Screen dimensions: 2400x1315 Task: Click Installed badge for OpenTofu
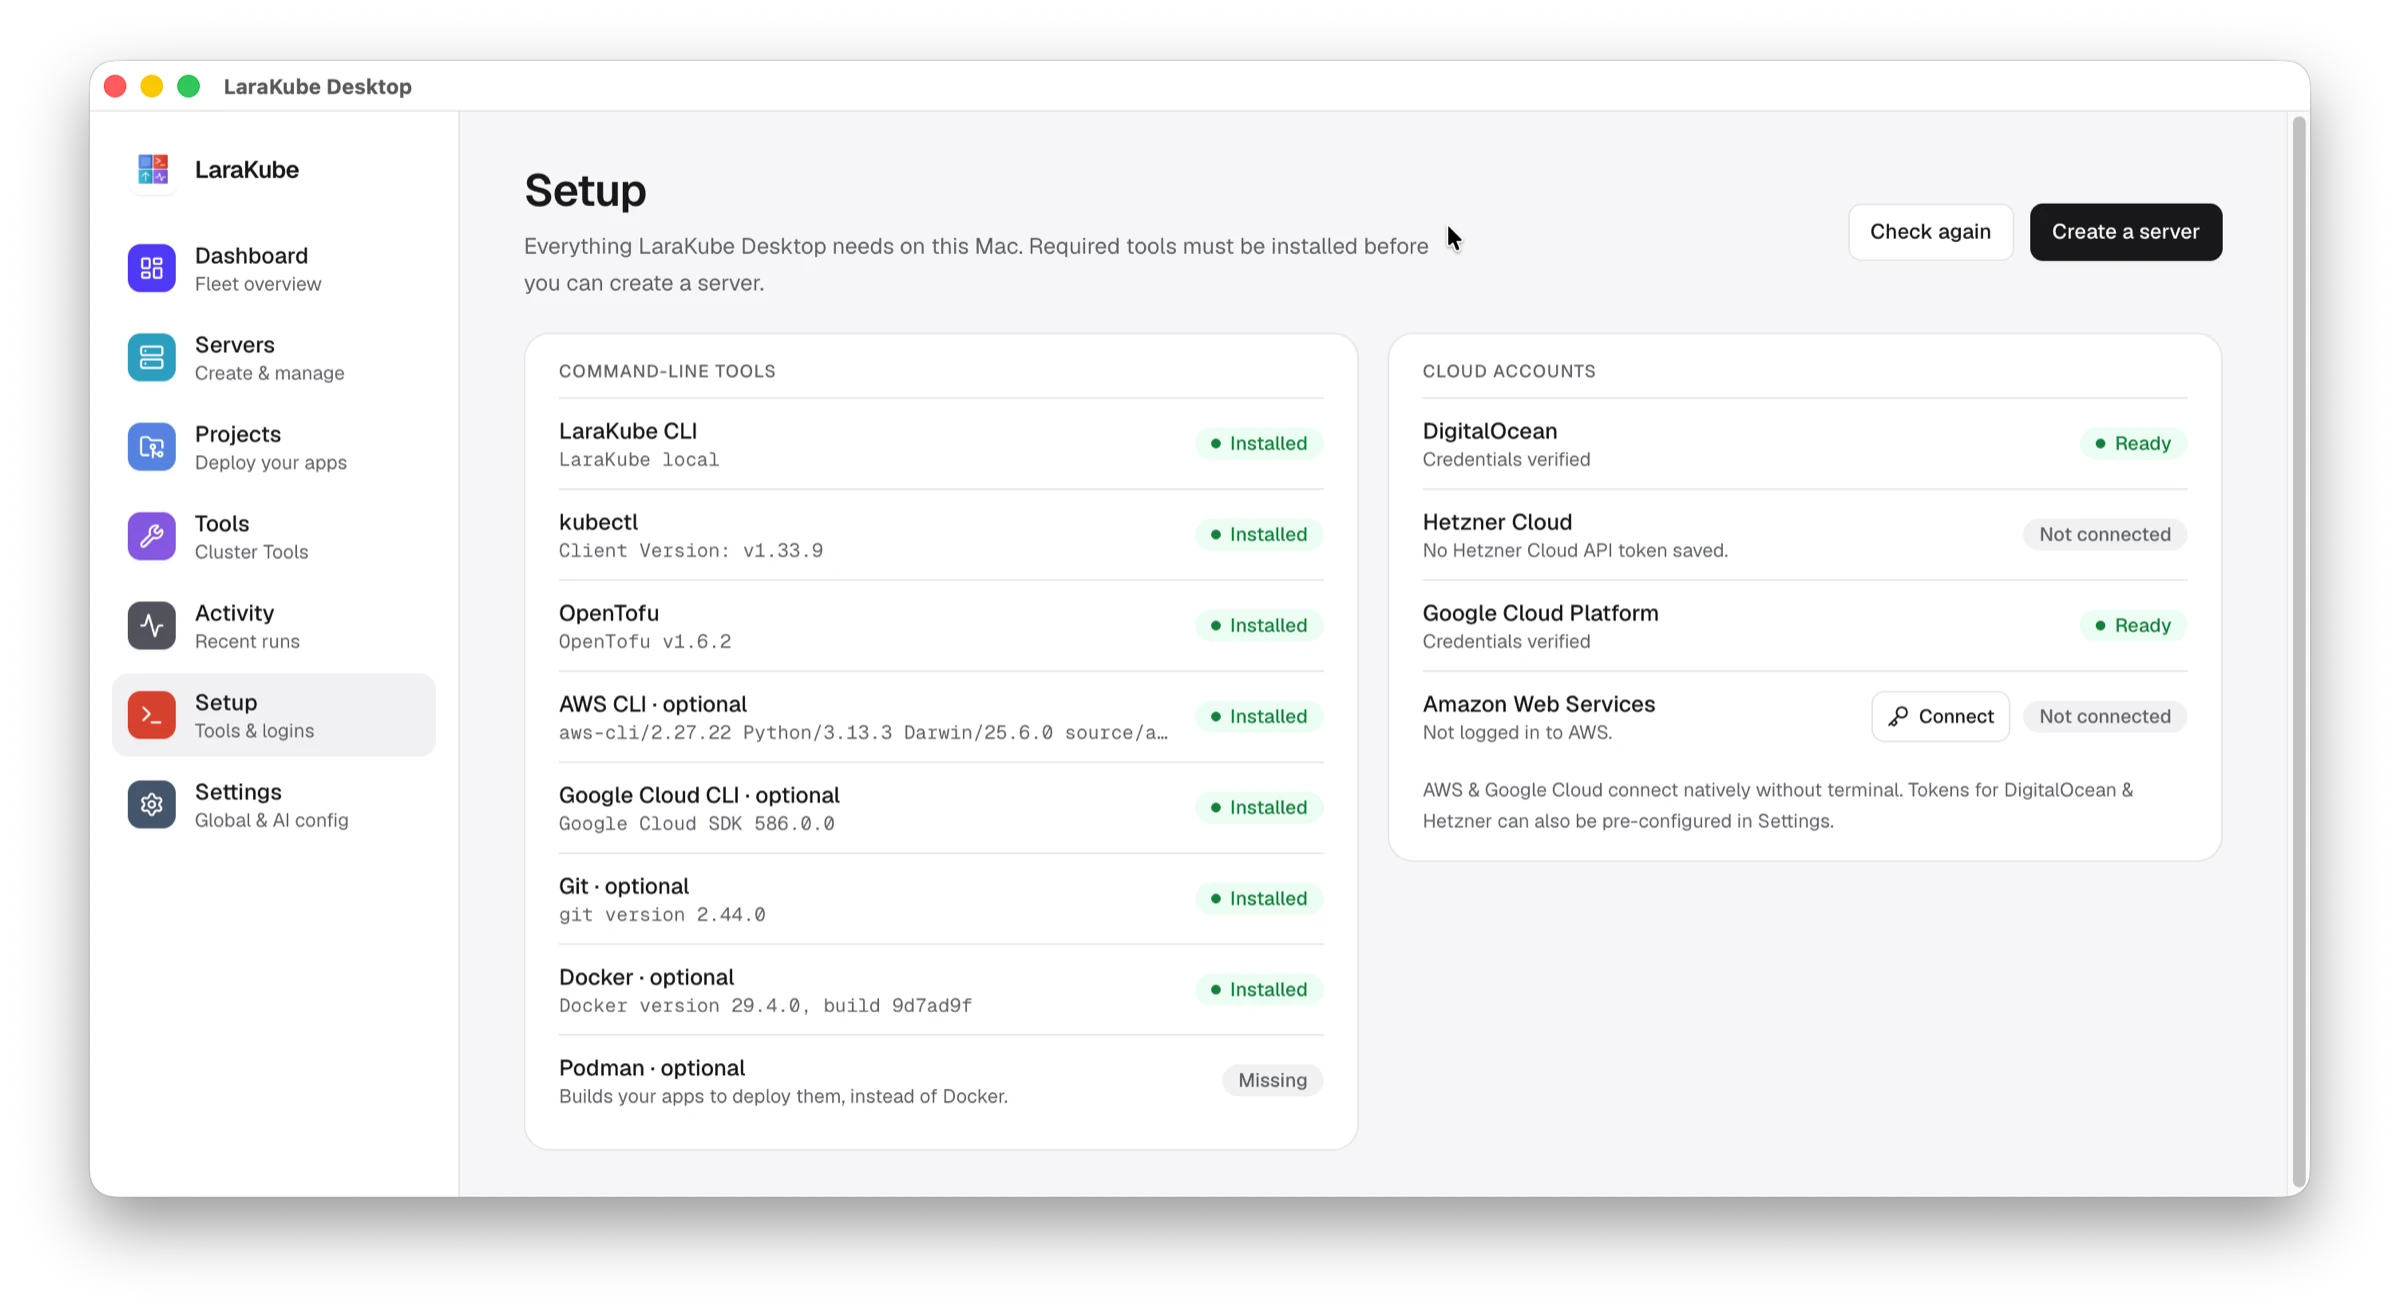1259,625
